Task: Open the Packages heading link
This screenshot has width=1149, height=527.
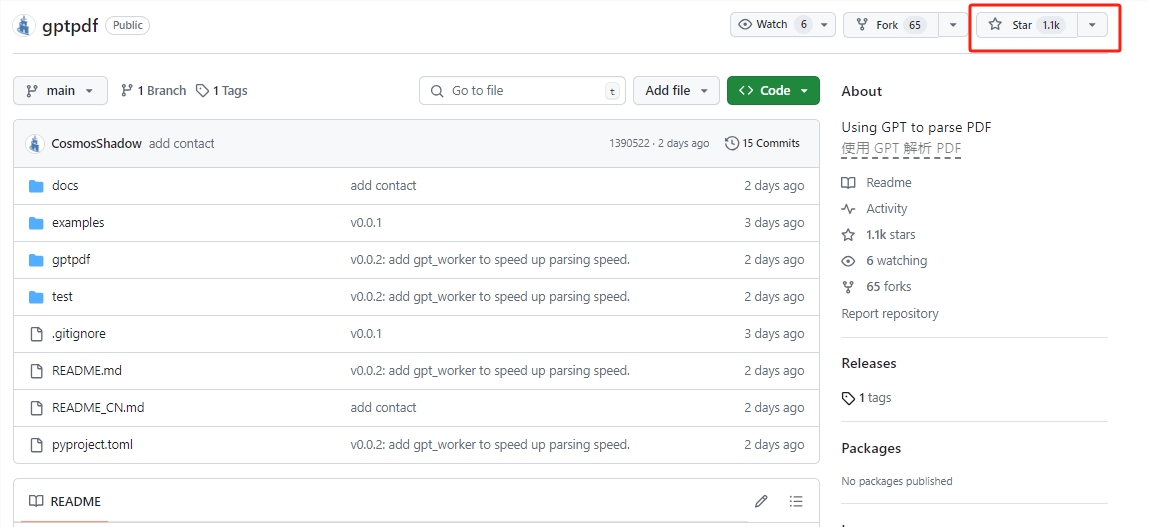Action: coord(871,449)
